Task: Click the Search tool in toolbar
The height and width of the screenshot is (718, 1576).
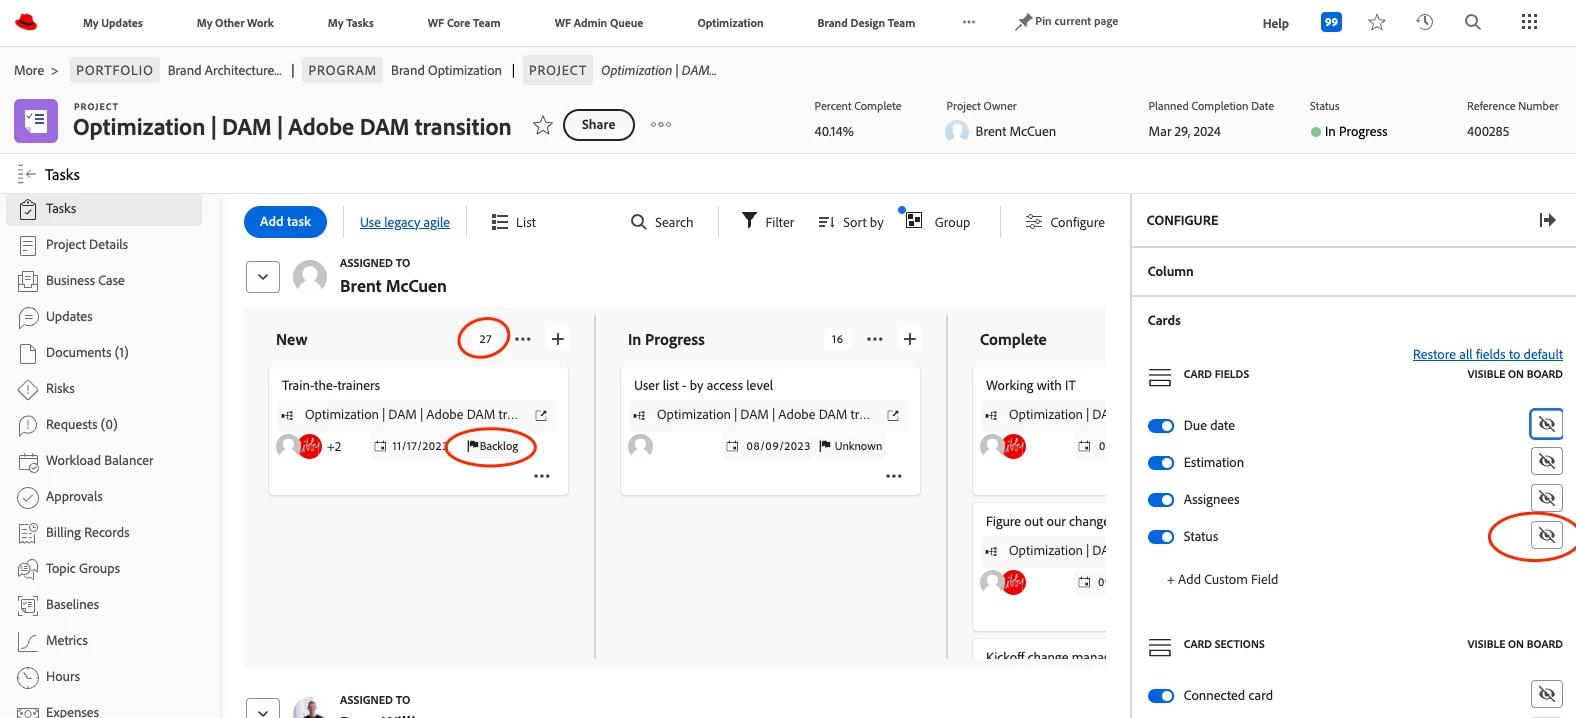Action: tap(662, 222)
